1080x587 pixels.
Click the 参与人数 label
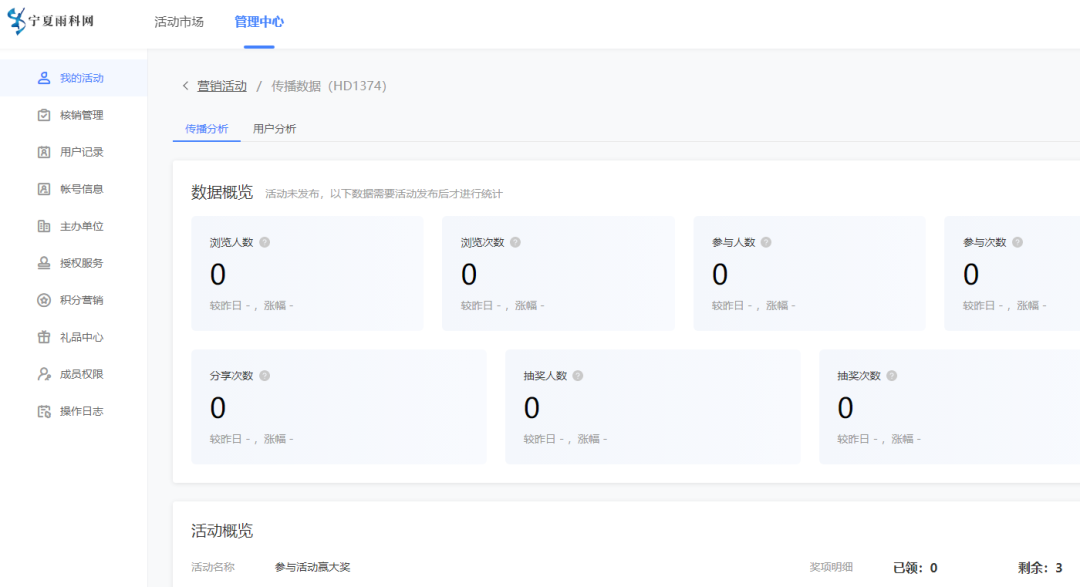click(734, 243)
